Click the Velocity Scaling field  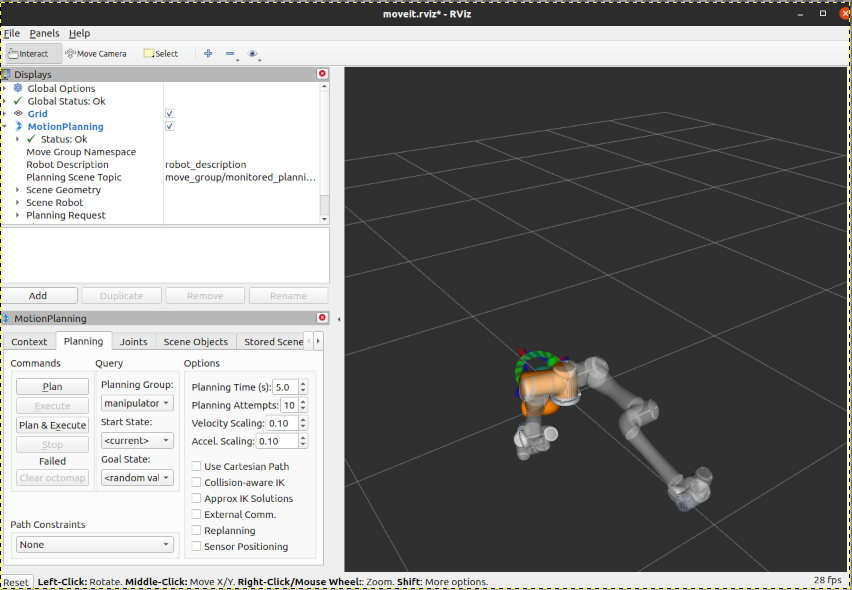click(x=282, y=423)
